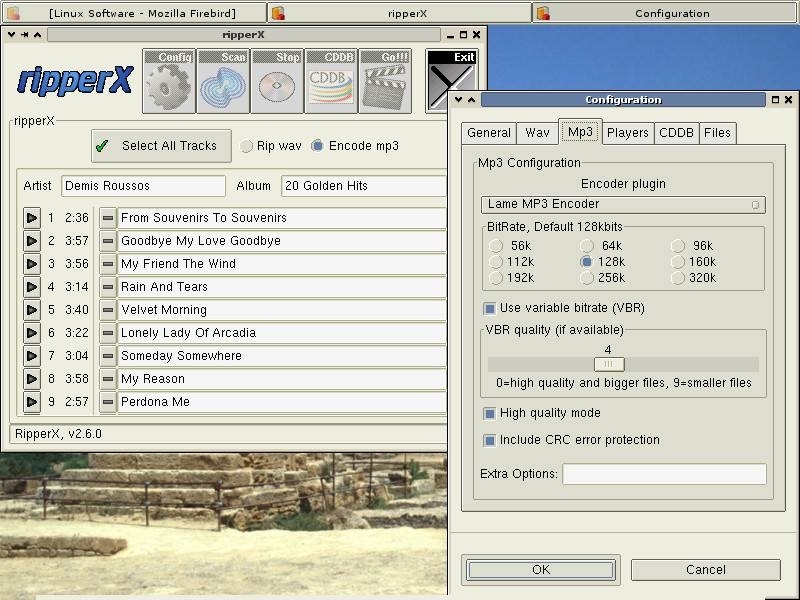Switch to Linux Software Mozilla Firebird taskbar item
Image resolution: width=800 pixels, height=600 pixels.
coord(134,13)
